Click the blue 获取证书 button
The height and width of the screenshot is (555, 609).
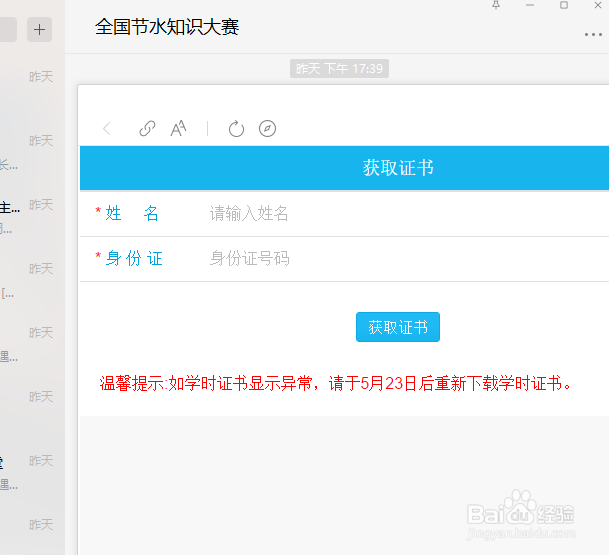point(398,327)
